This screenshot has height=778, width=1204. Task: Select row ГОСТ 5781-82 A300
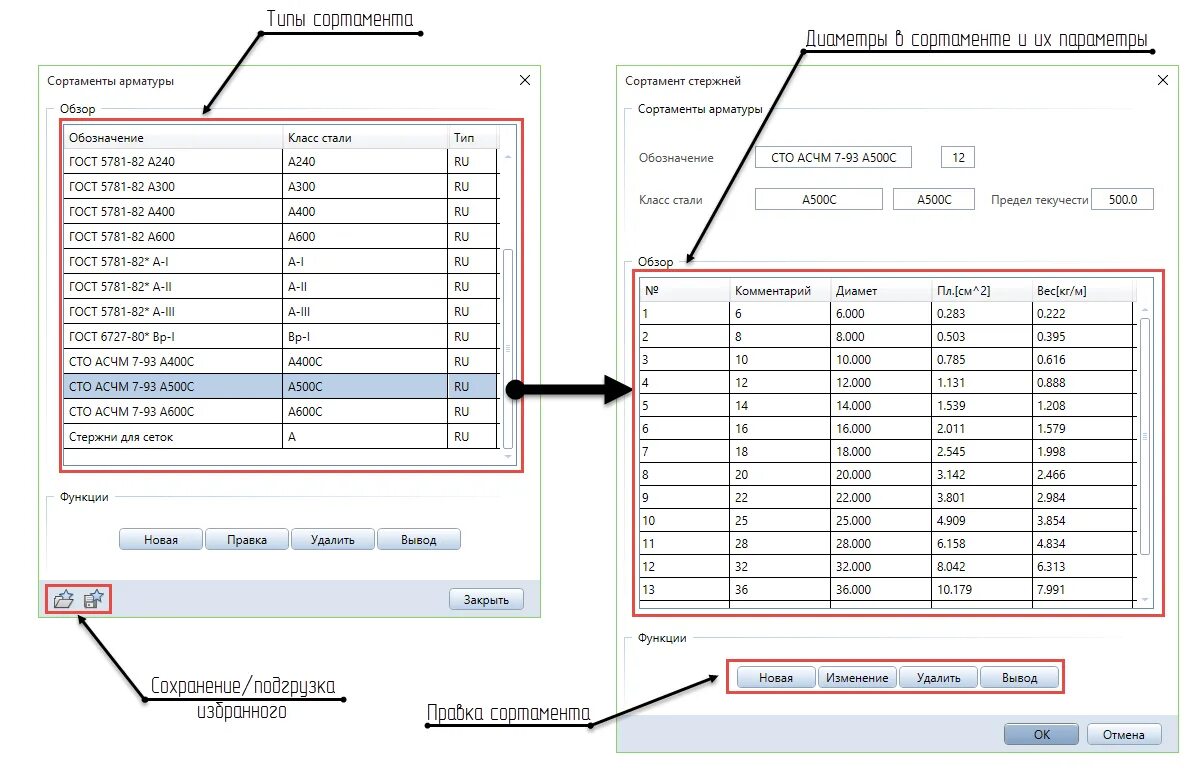pos(281,186)
